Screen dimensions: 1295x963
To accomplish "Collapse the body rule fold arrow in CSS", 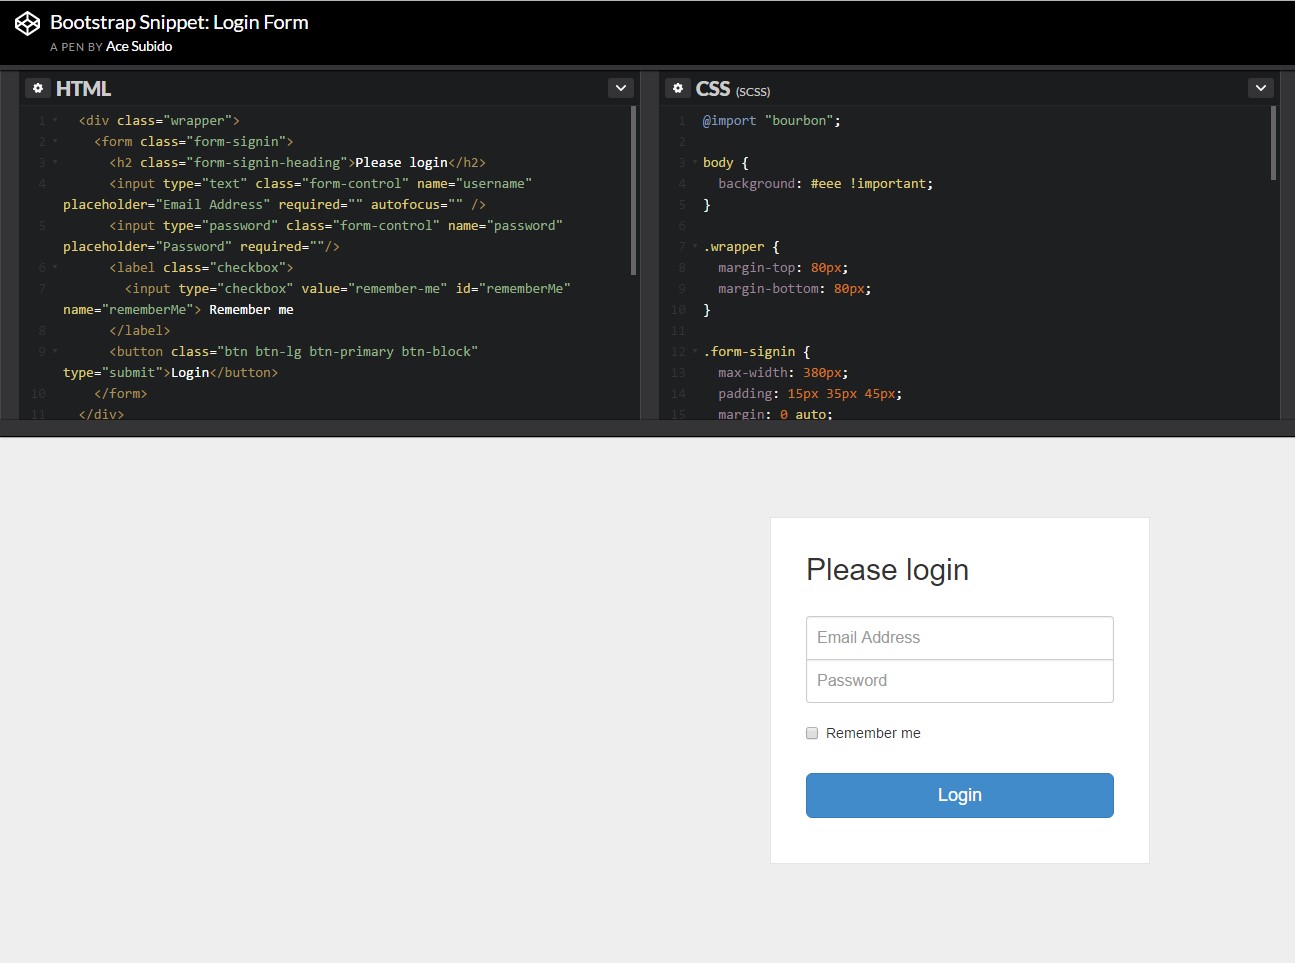I will pyautogui.click(x=695, y=162).
